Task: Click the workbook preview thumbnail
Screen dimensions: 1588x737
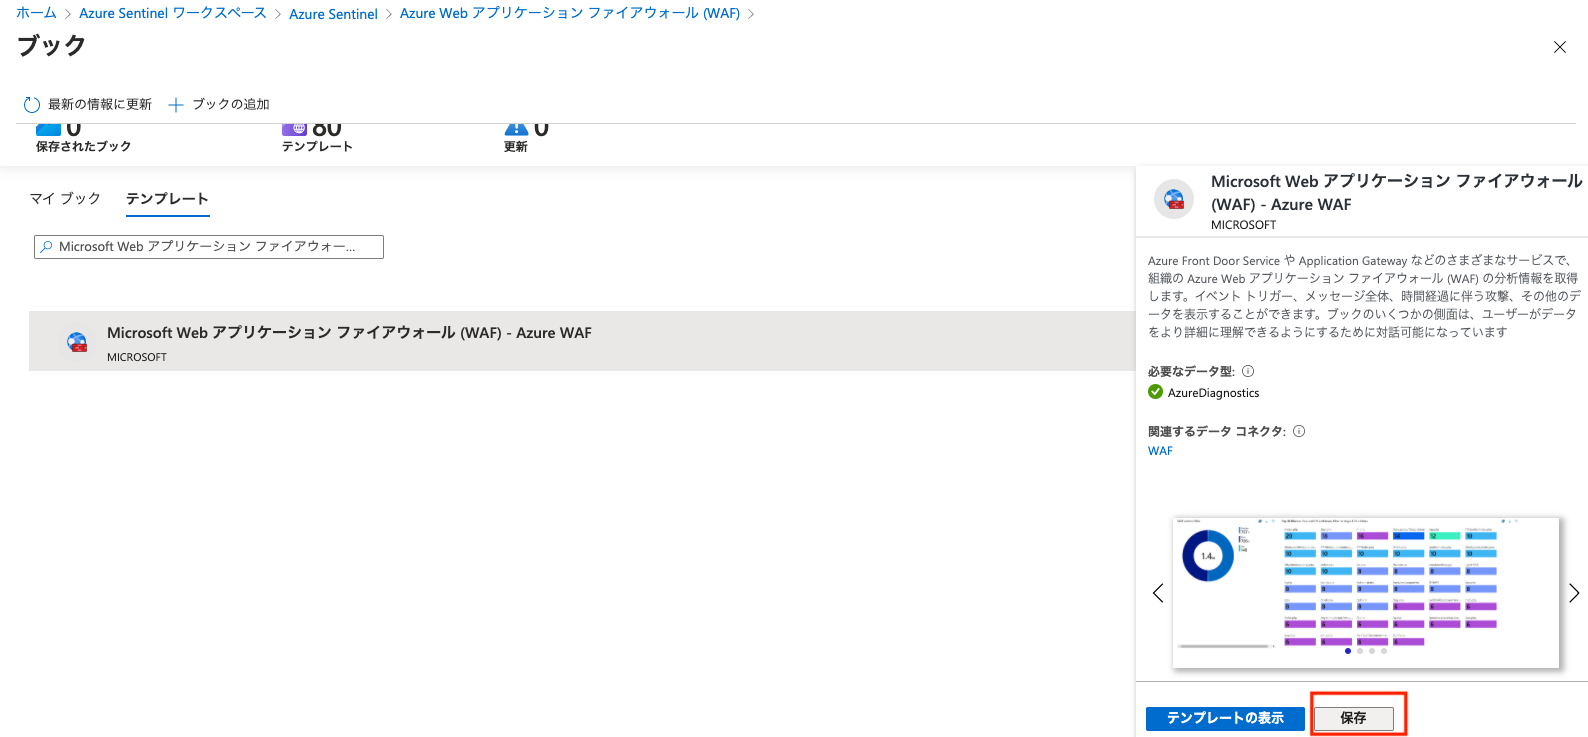Action: pos(1365,592)
